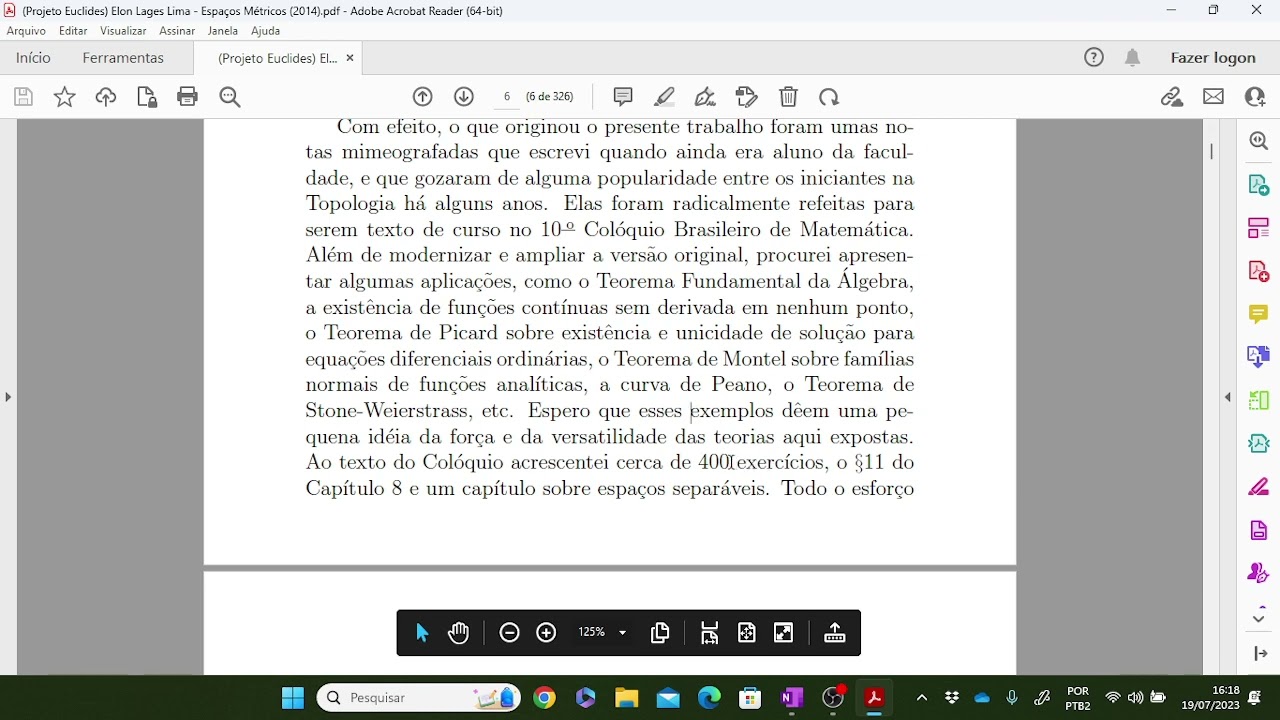The height and width of the screenshot is (720, 1280).
Task: Open the Janela menu
Action: click(x=222, y=31)
